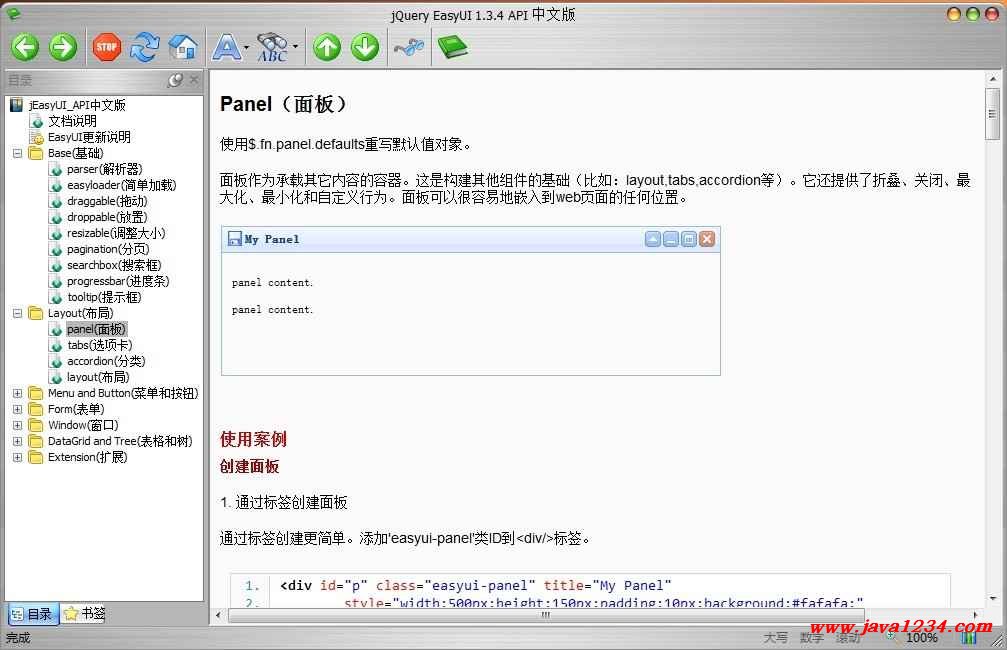Go to previous topic with up arrow

327,48
